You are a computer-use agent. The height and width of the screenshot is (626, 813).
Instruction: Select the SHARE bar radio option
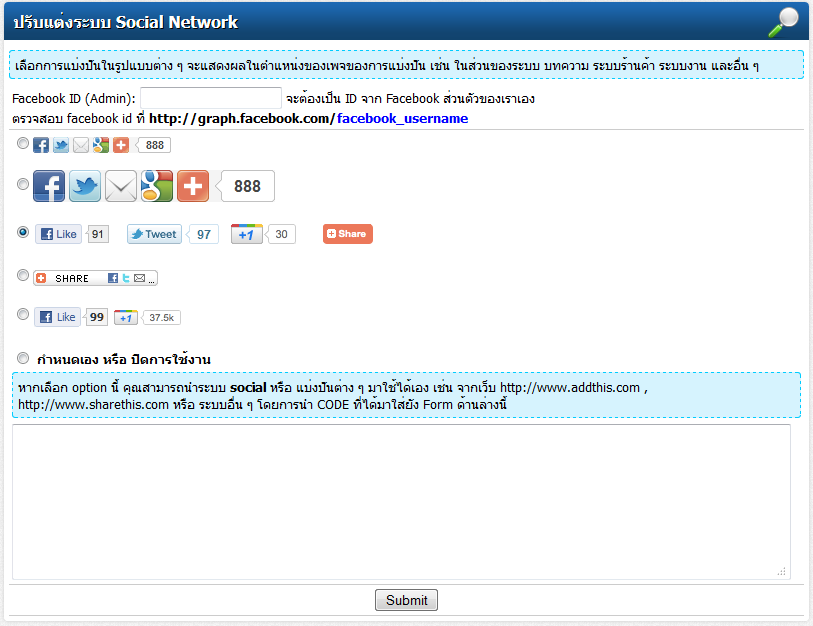tap(22, 275)
